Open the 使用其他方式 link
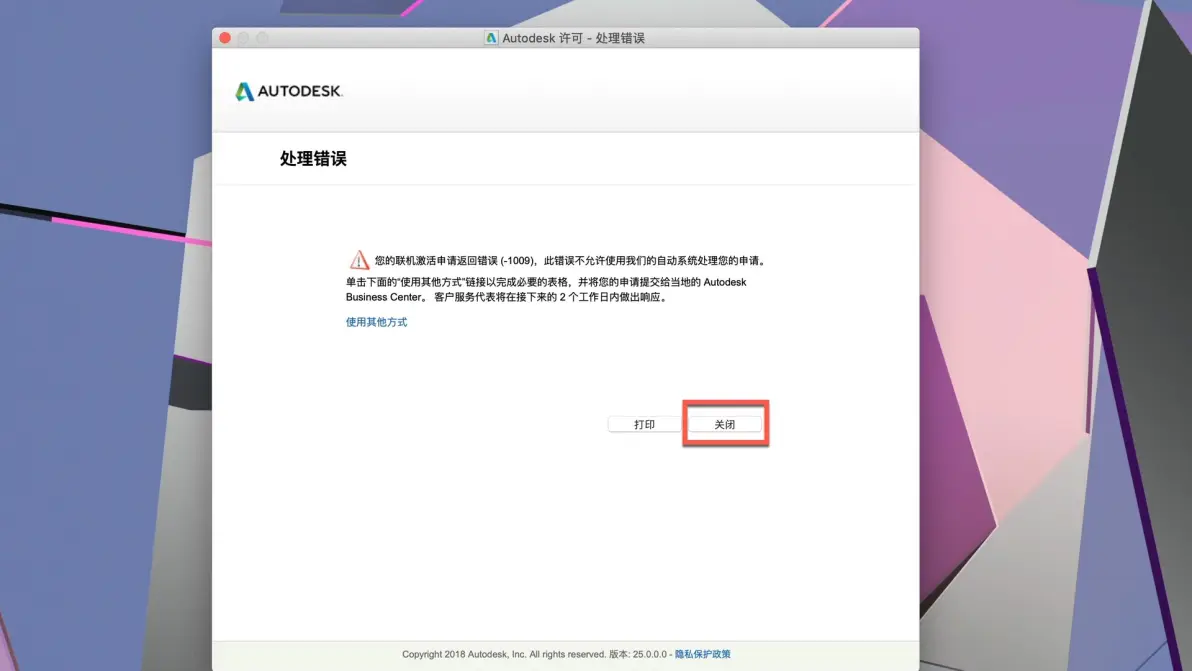1192x671 pixels. [376, 322]
